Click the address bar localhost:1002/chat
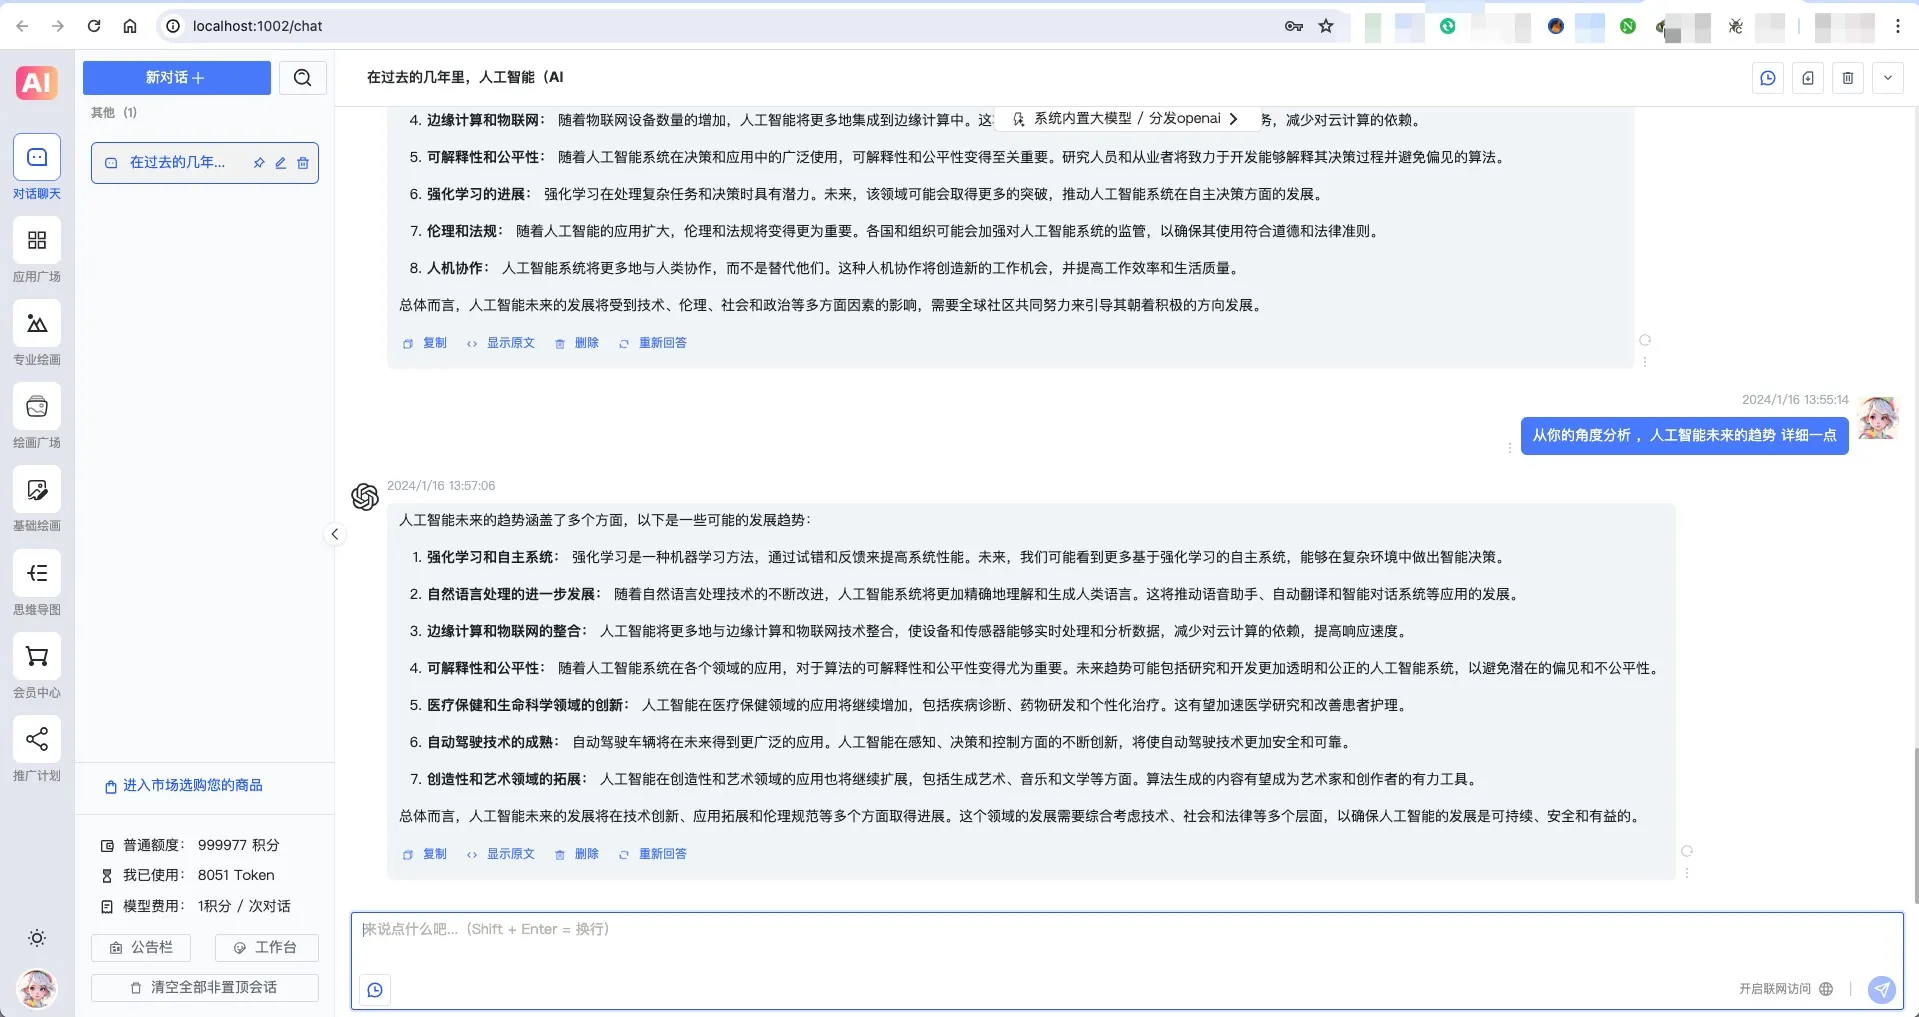 click(257, 26)
